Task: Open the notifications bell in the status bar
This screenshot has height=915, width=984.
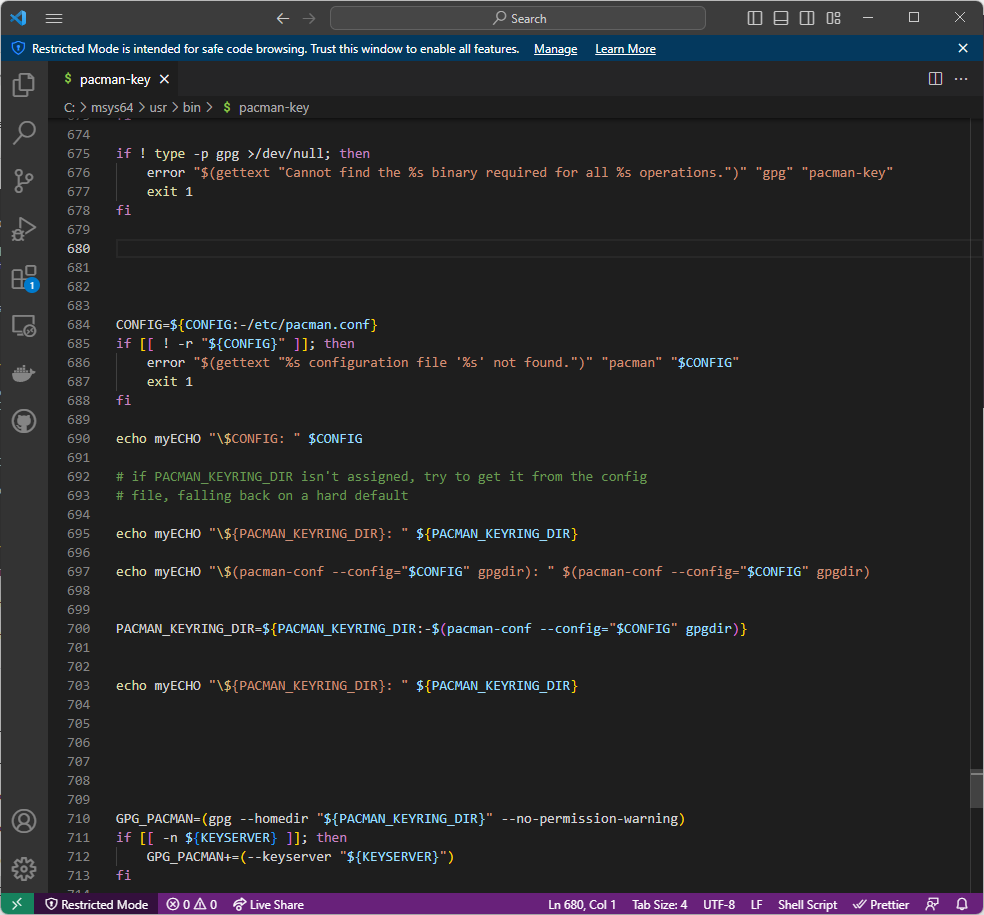Action: point(961,904)
